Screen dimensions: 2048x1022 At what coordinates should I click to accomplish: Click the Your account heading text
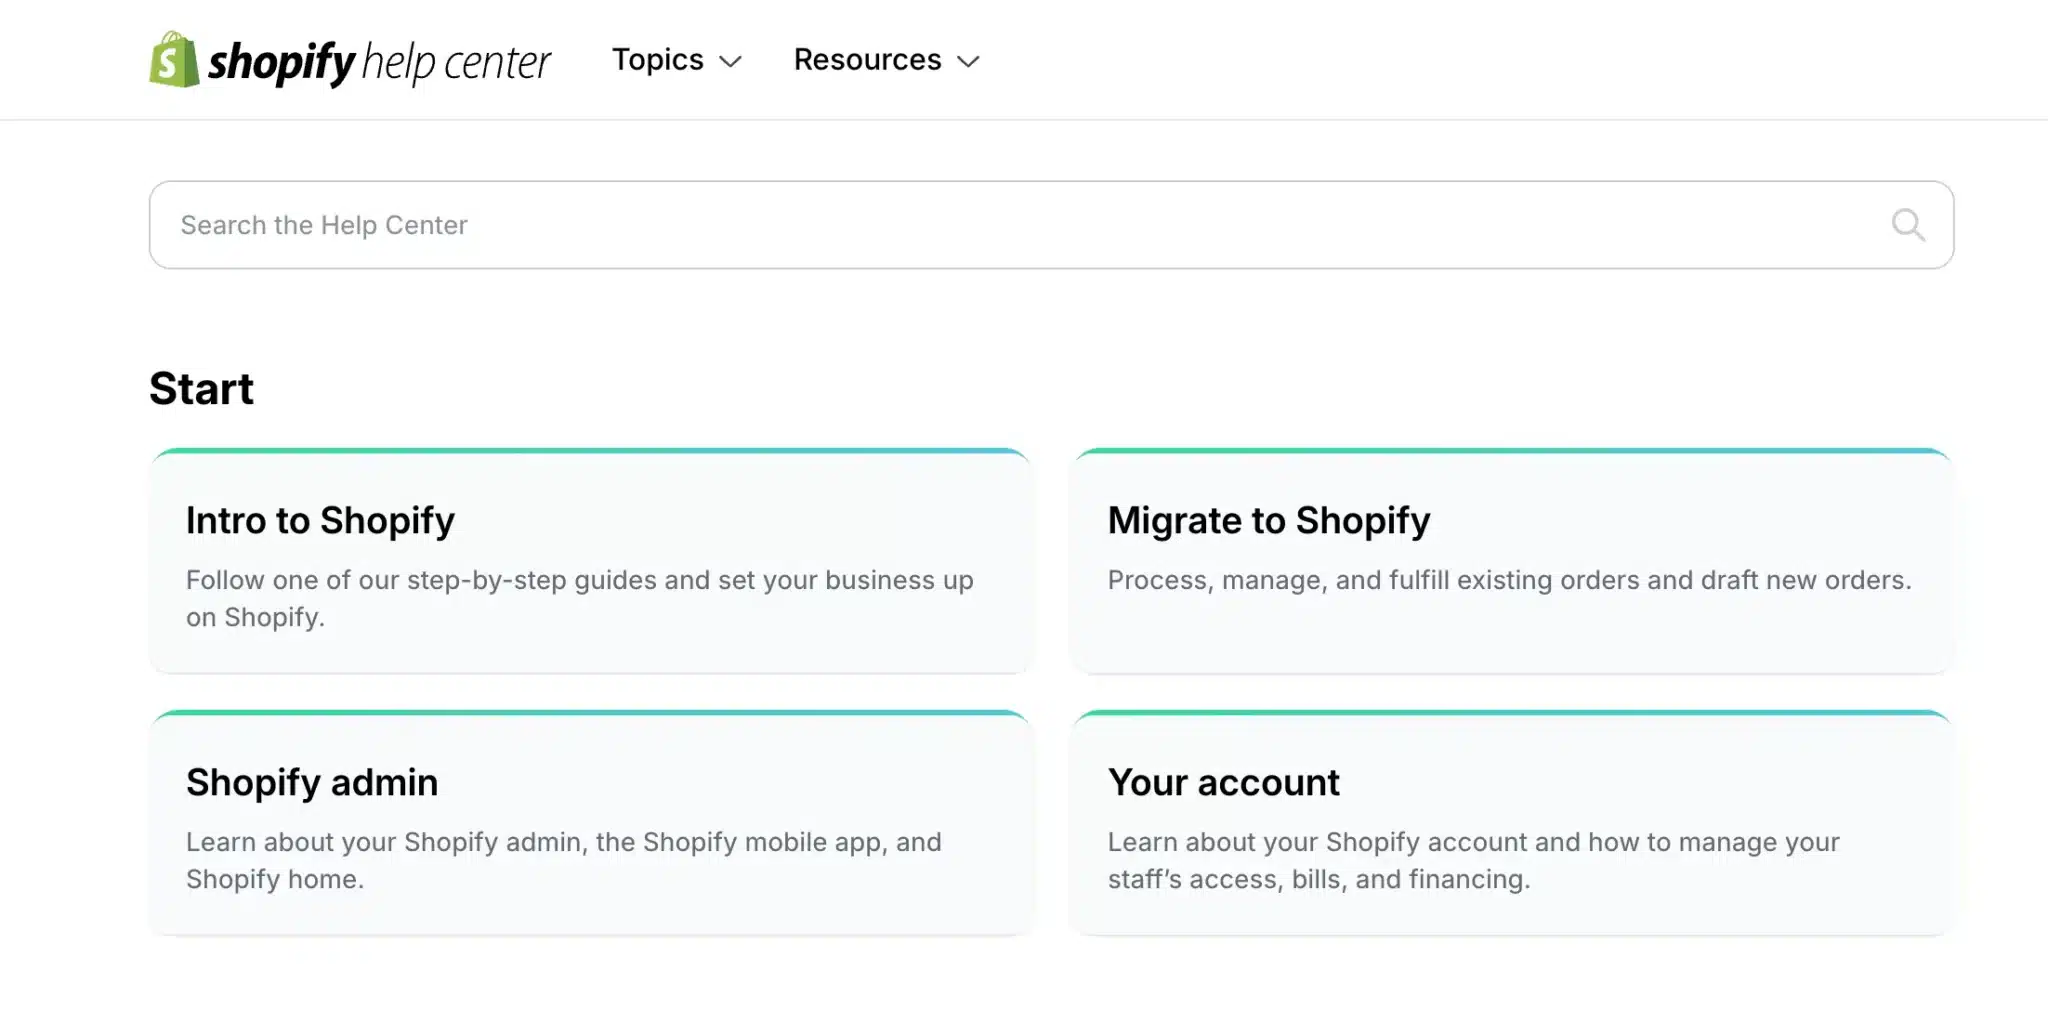pyautogui.click(x=1223, y=782)
